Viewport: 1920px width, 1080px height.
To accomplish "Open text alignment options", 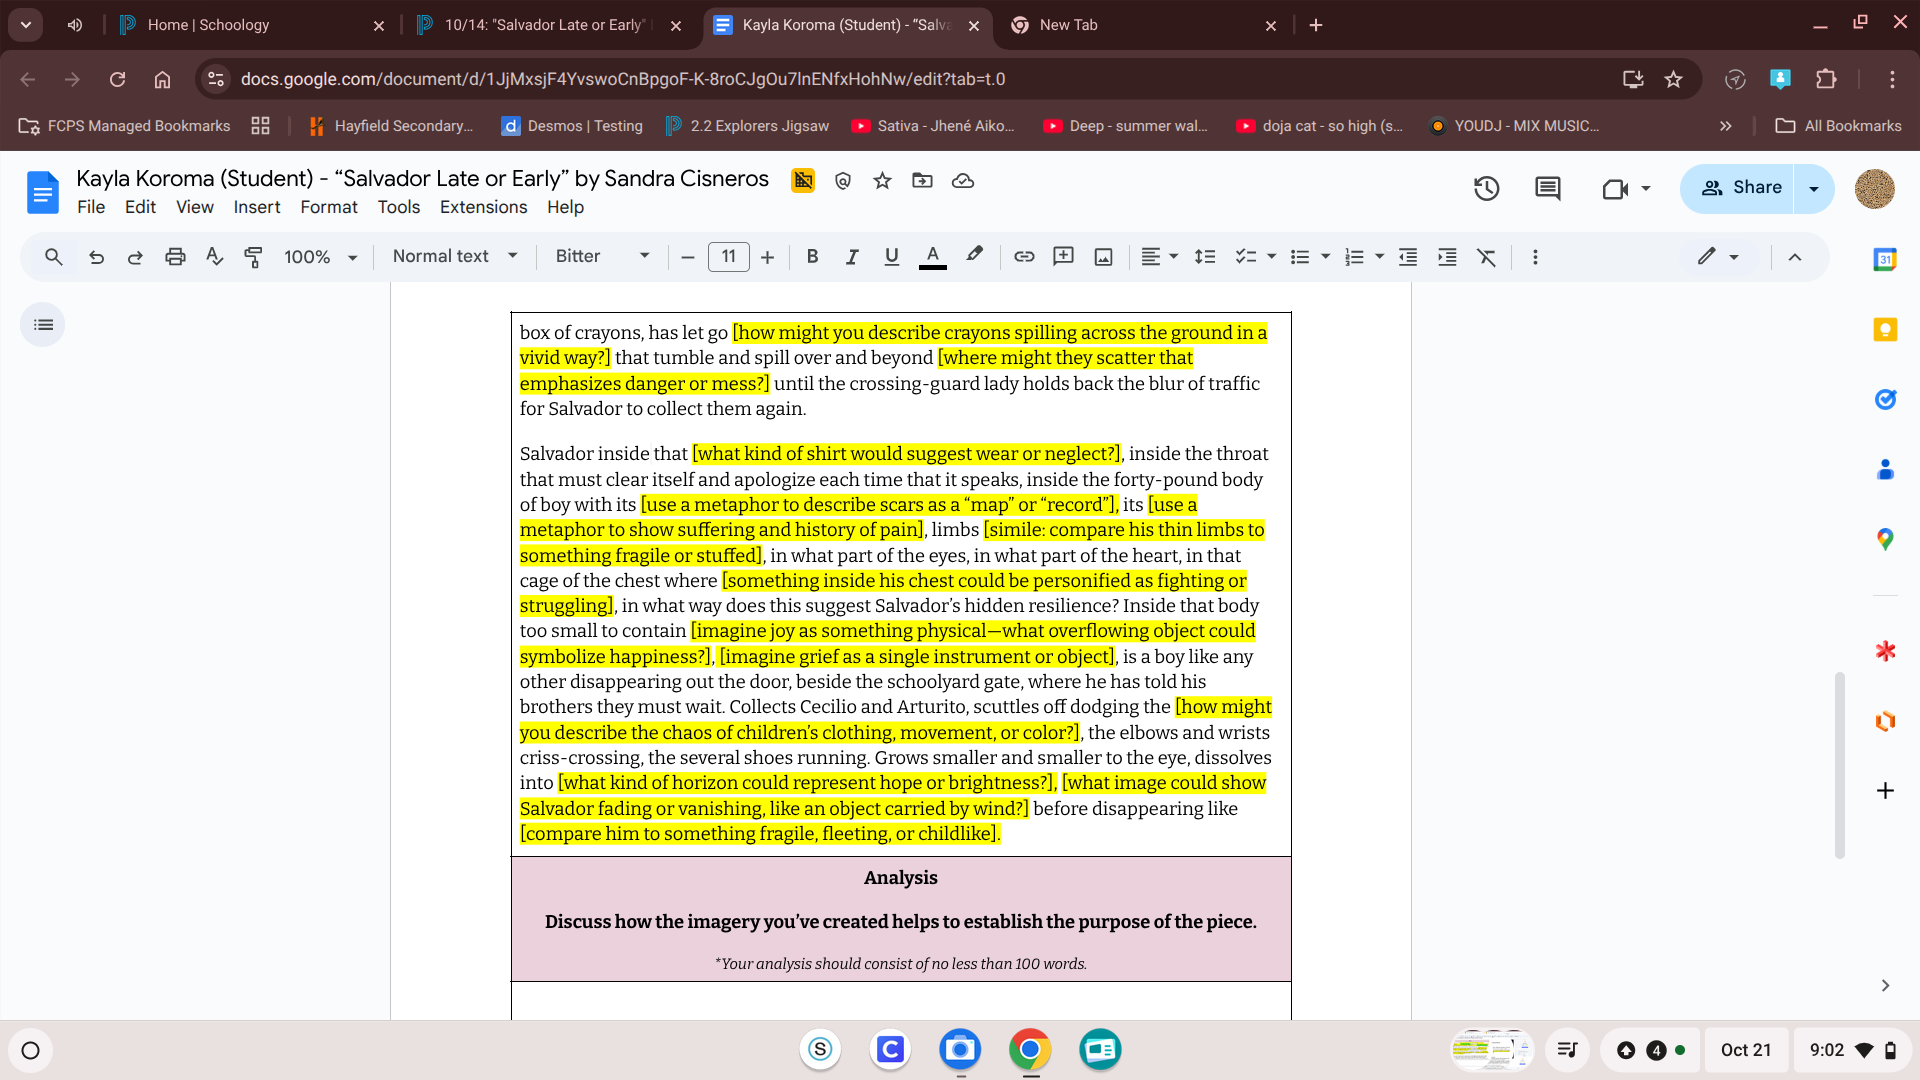I will tap(1159, 257).
